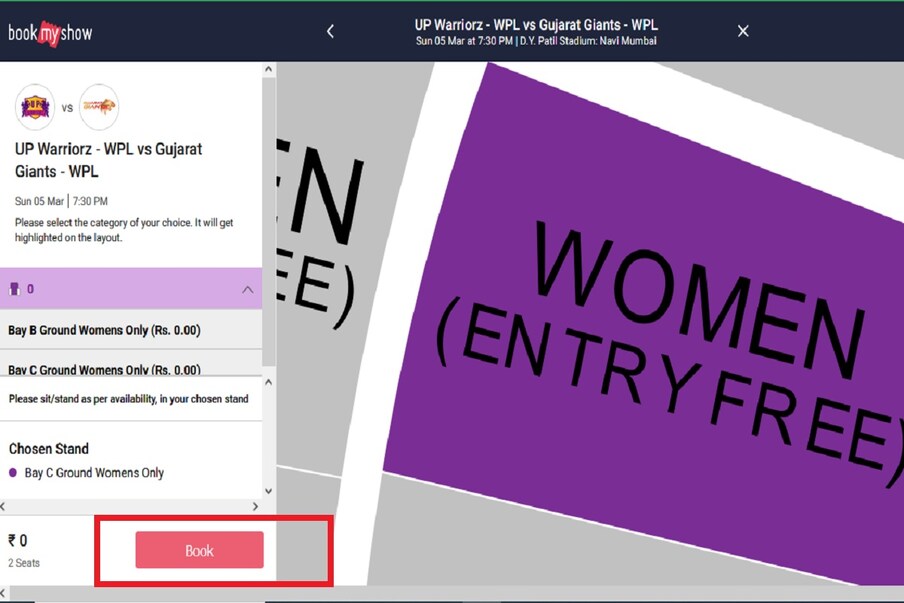Click the select category instruction text
The height and width of the screenshot is (603, 904).
click(124, 230)
